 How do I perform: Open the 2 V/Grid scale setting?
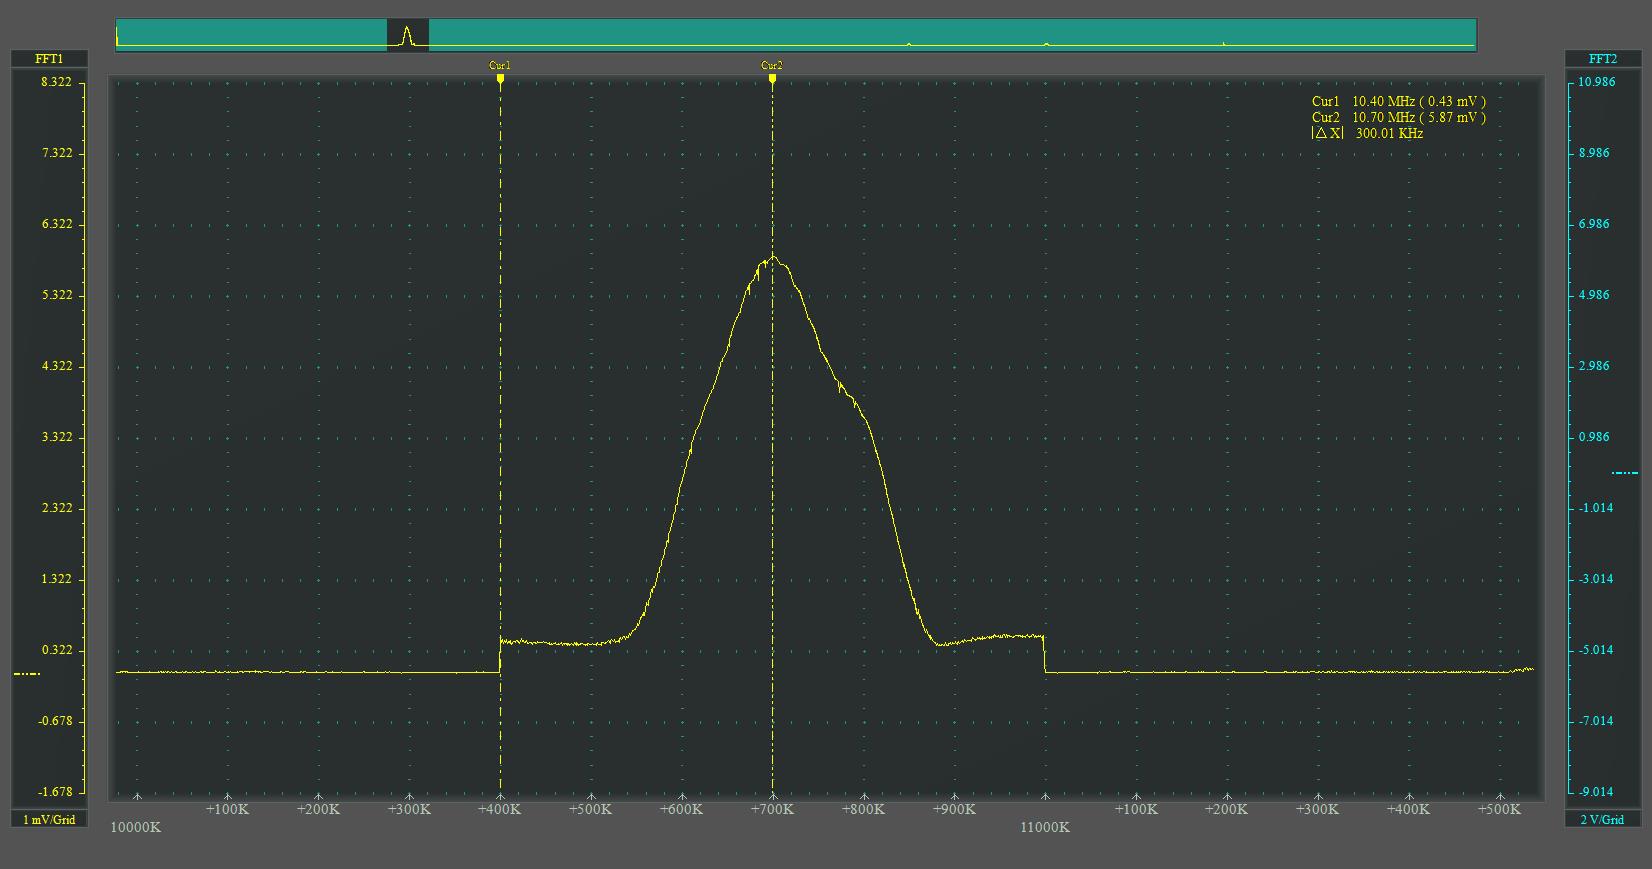coord(1602,820)
